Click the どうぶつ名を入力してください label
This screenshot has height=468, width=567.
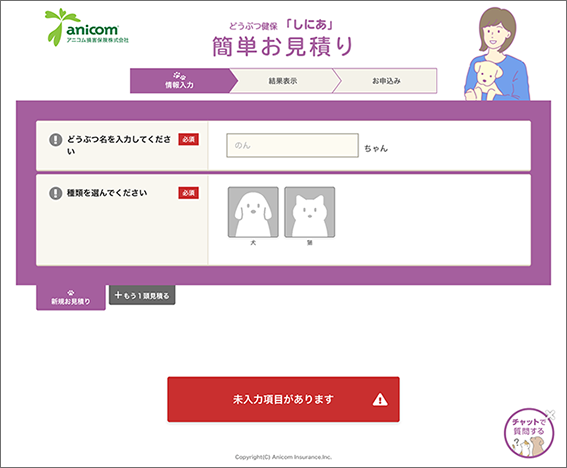[x=119, y=145]
